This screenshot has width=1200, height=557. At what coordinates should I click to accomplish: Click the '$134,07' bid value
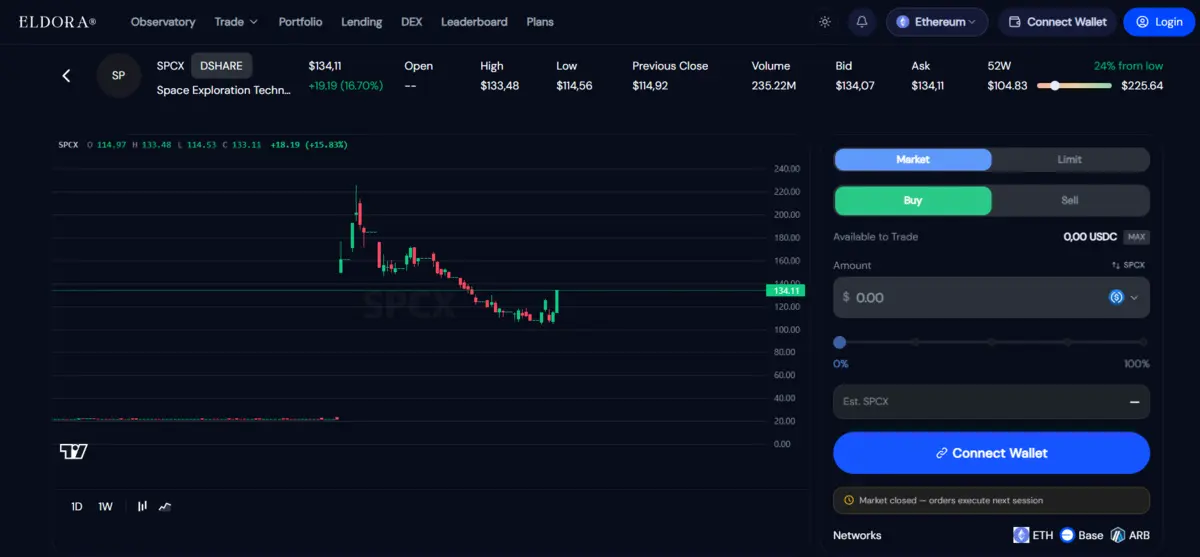[855, 86]
